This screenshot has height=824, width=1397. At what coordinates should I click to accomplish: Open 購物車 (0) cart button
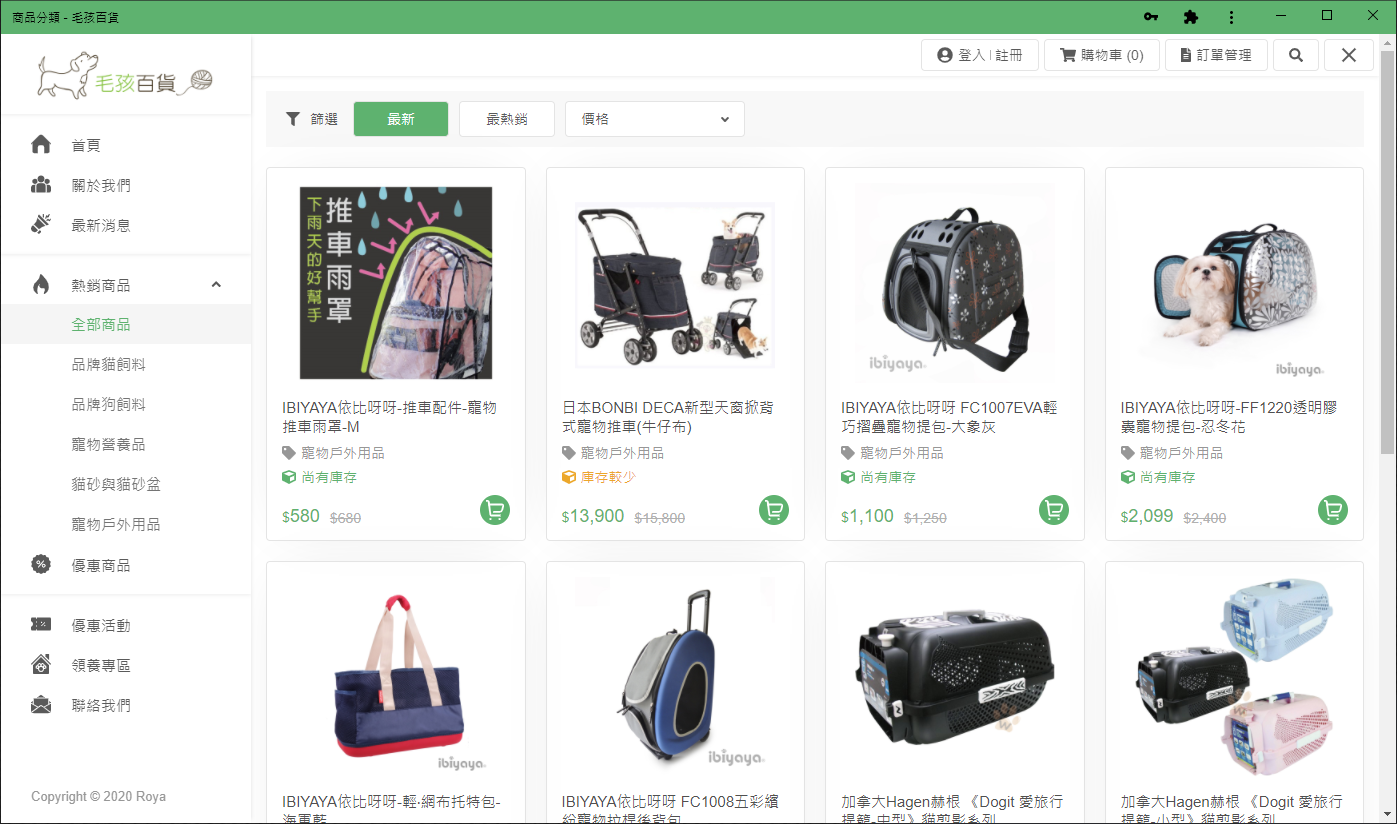(x=1102, y=55)
